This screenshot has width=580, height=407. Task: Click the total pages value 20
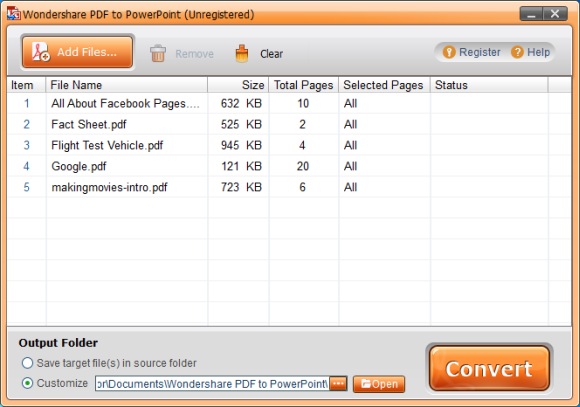(x=303, y=166)
